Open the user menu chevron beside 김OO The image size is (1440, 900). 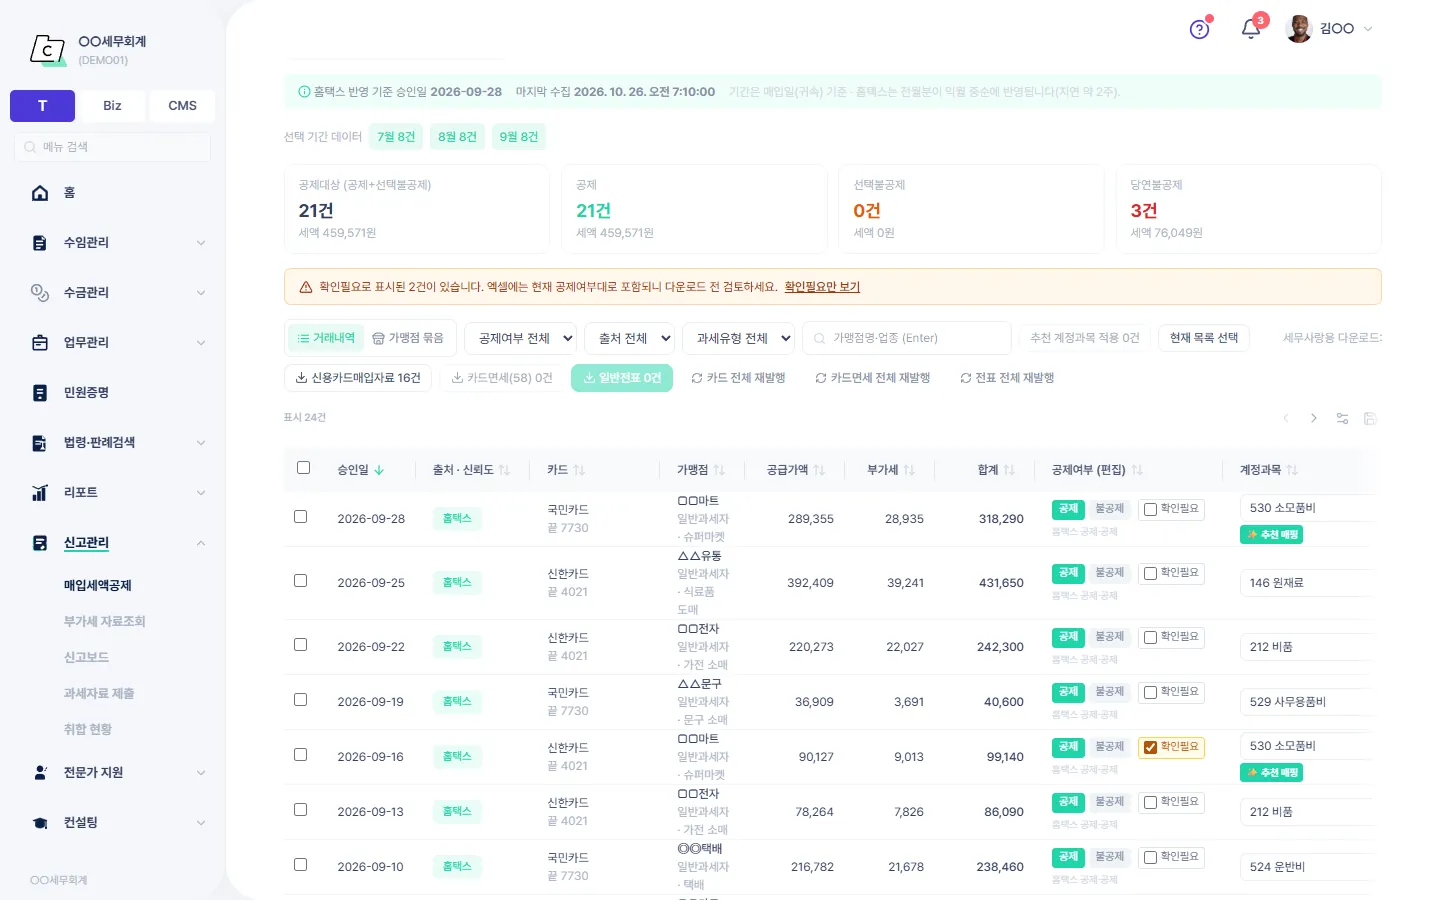[x=1368, y=29]
